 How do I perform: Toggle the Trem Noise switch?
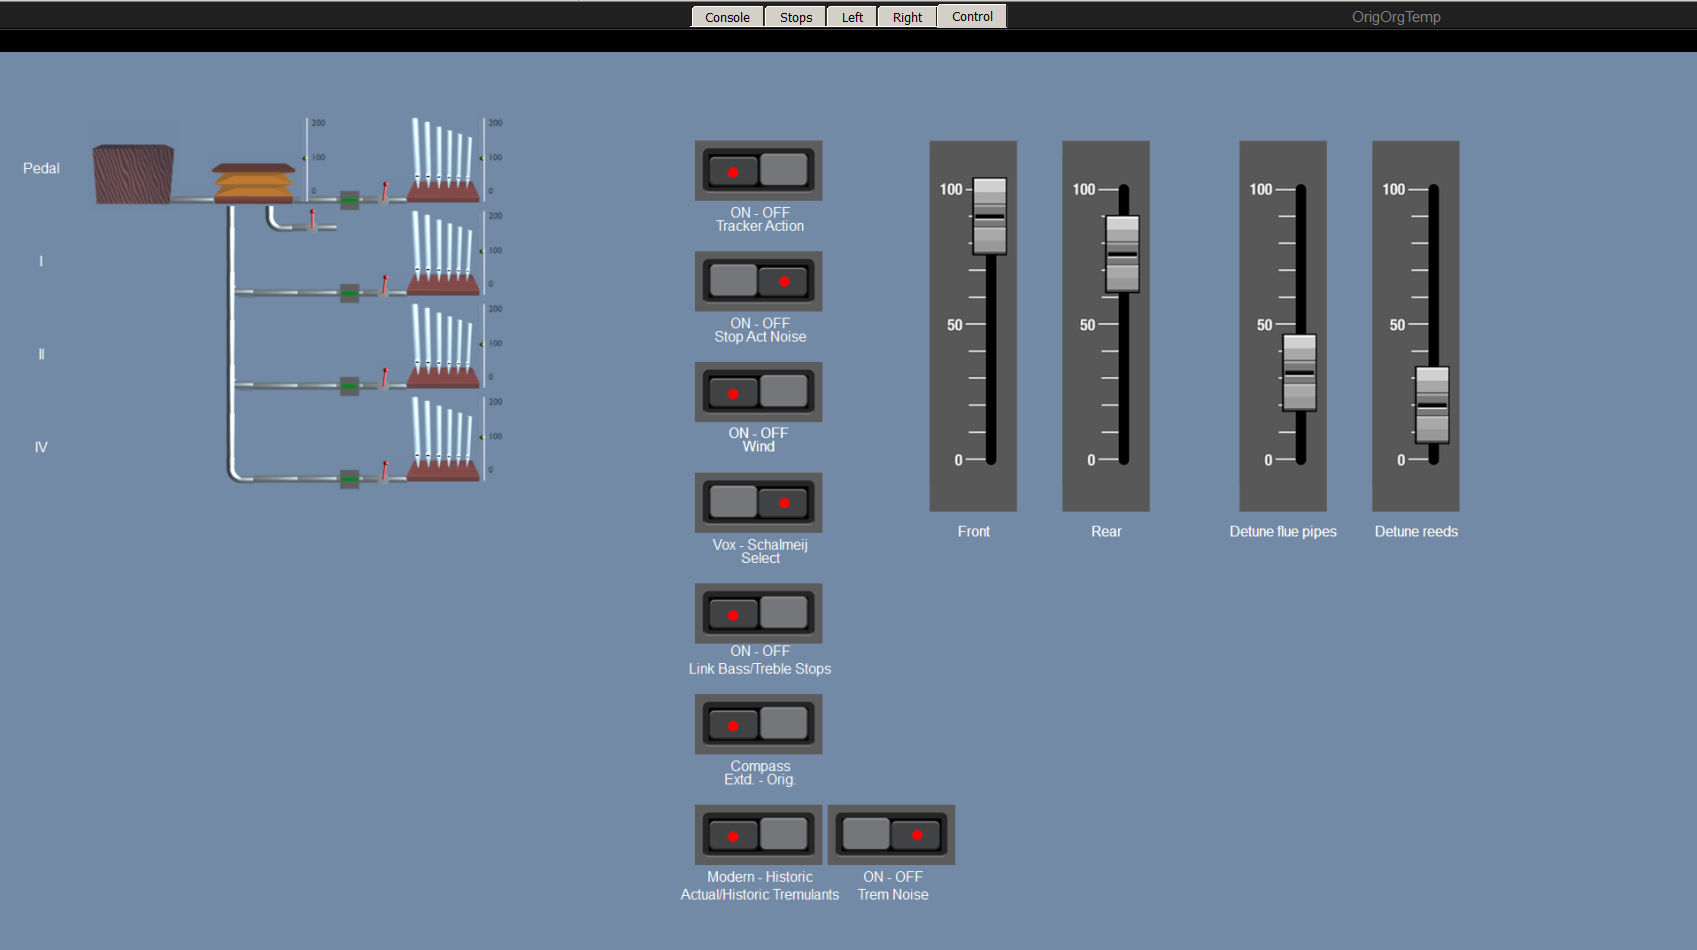point(891,835)
